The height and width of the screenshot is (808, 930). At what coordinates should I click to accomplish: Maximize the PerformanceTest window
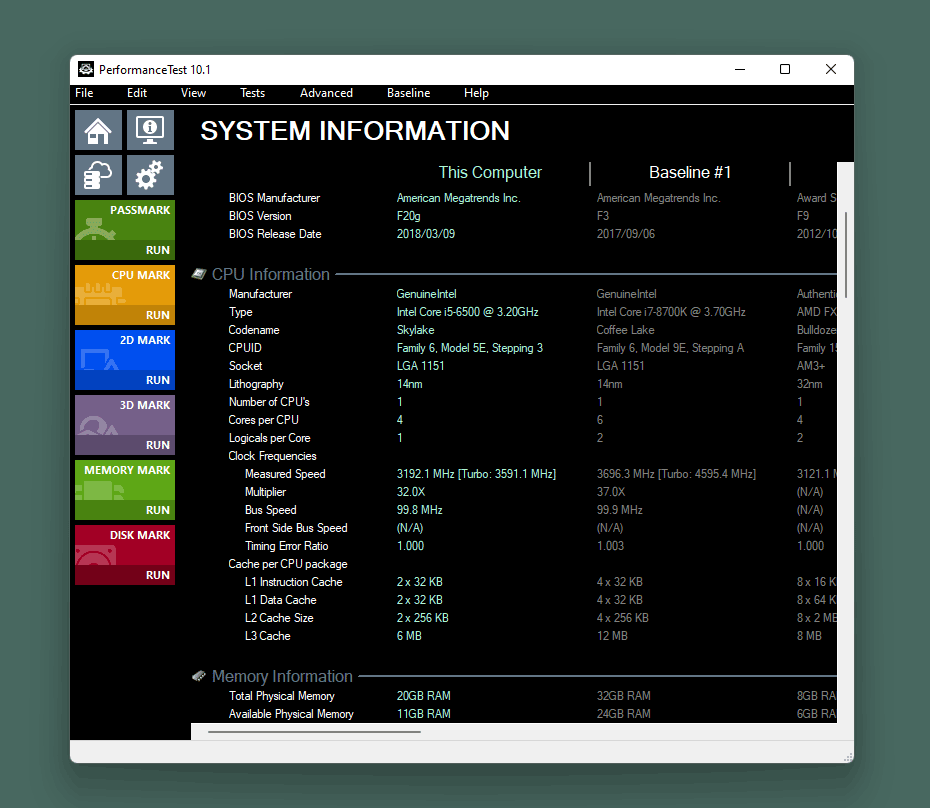(785, 69)
